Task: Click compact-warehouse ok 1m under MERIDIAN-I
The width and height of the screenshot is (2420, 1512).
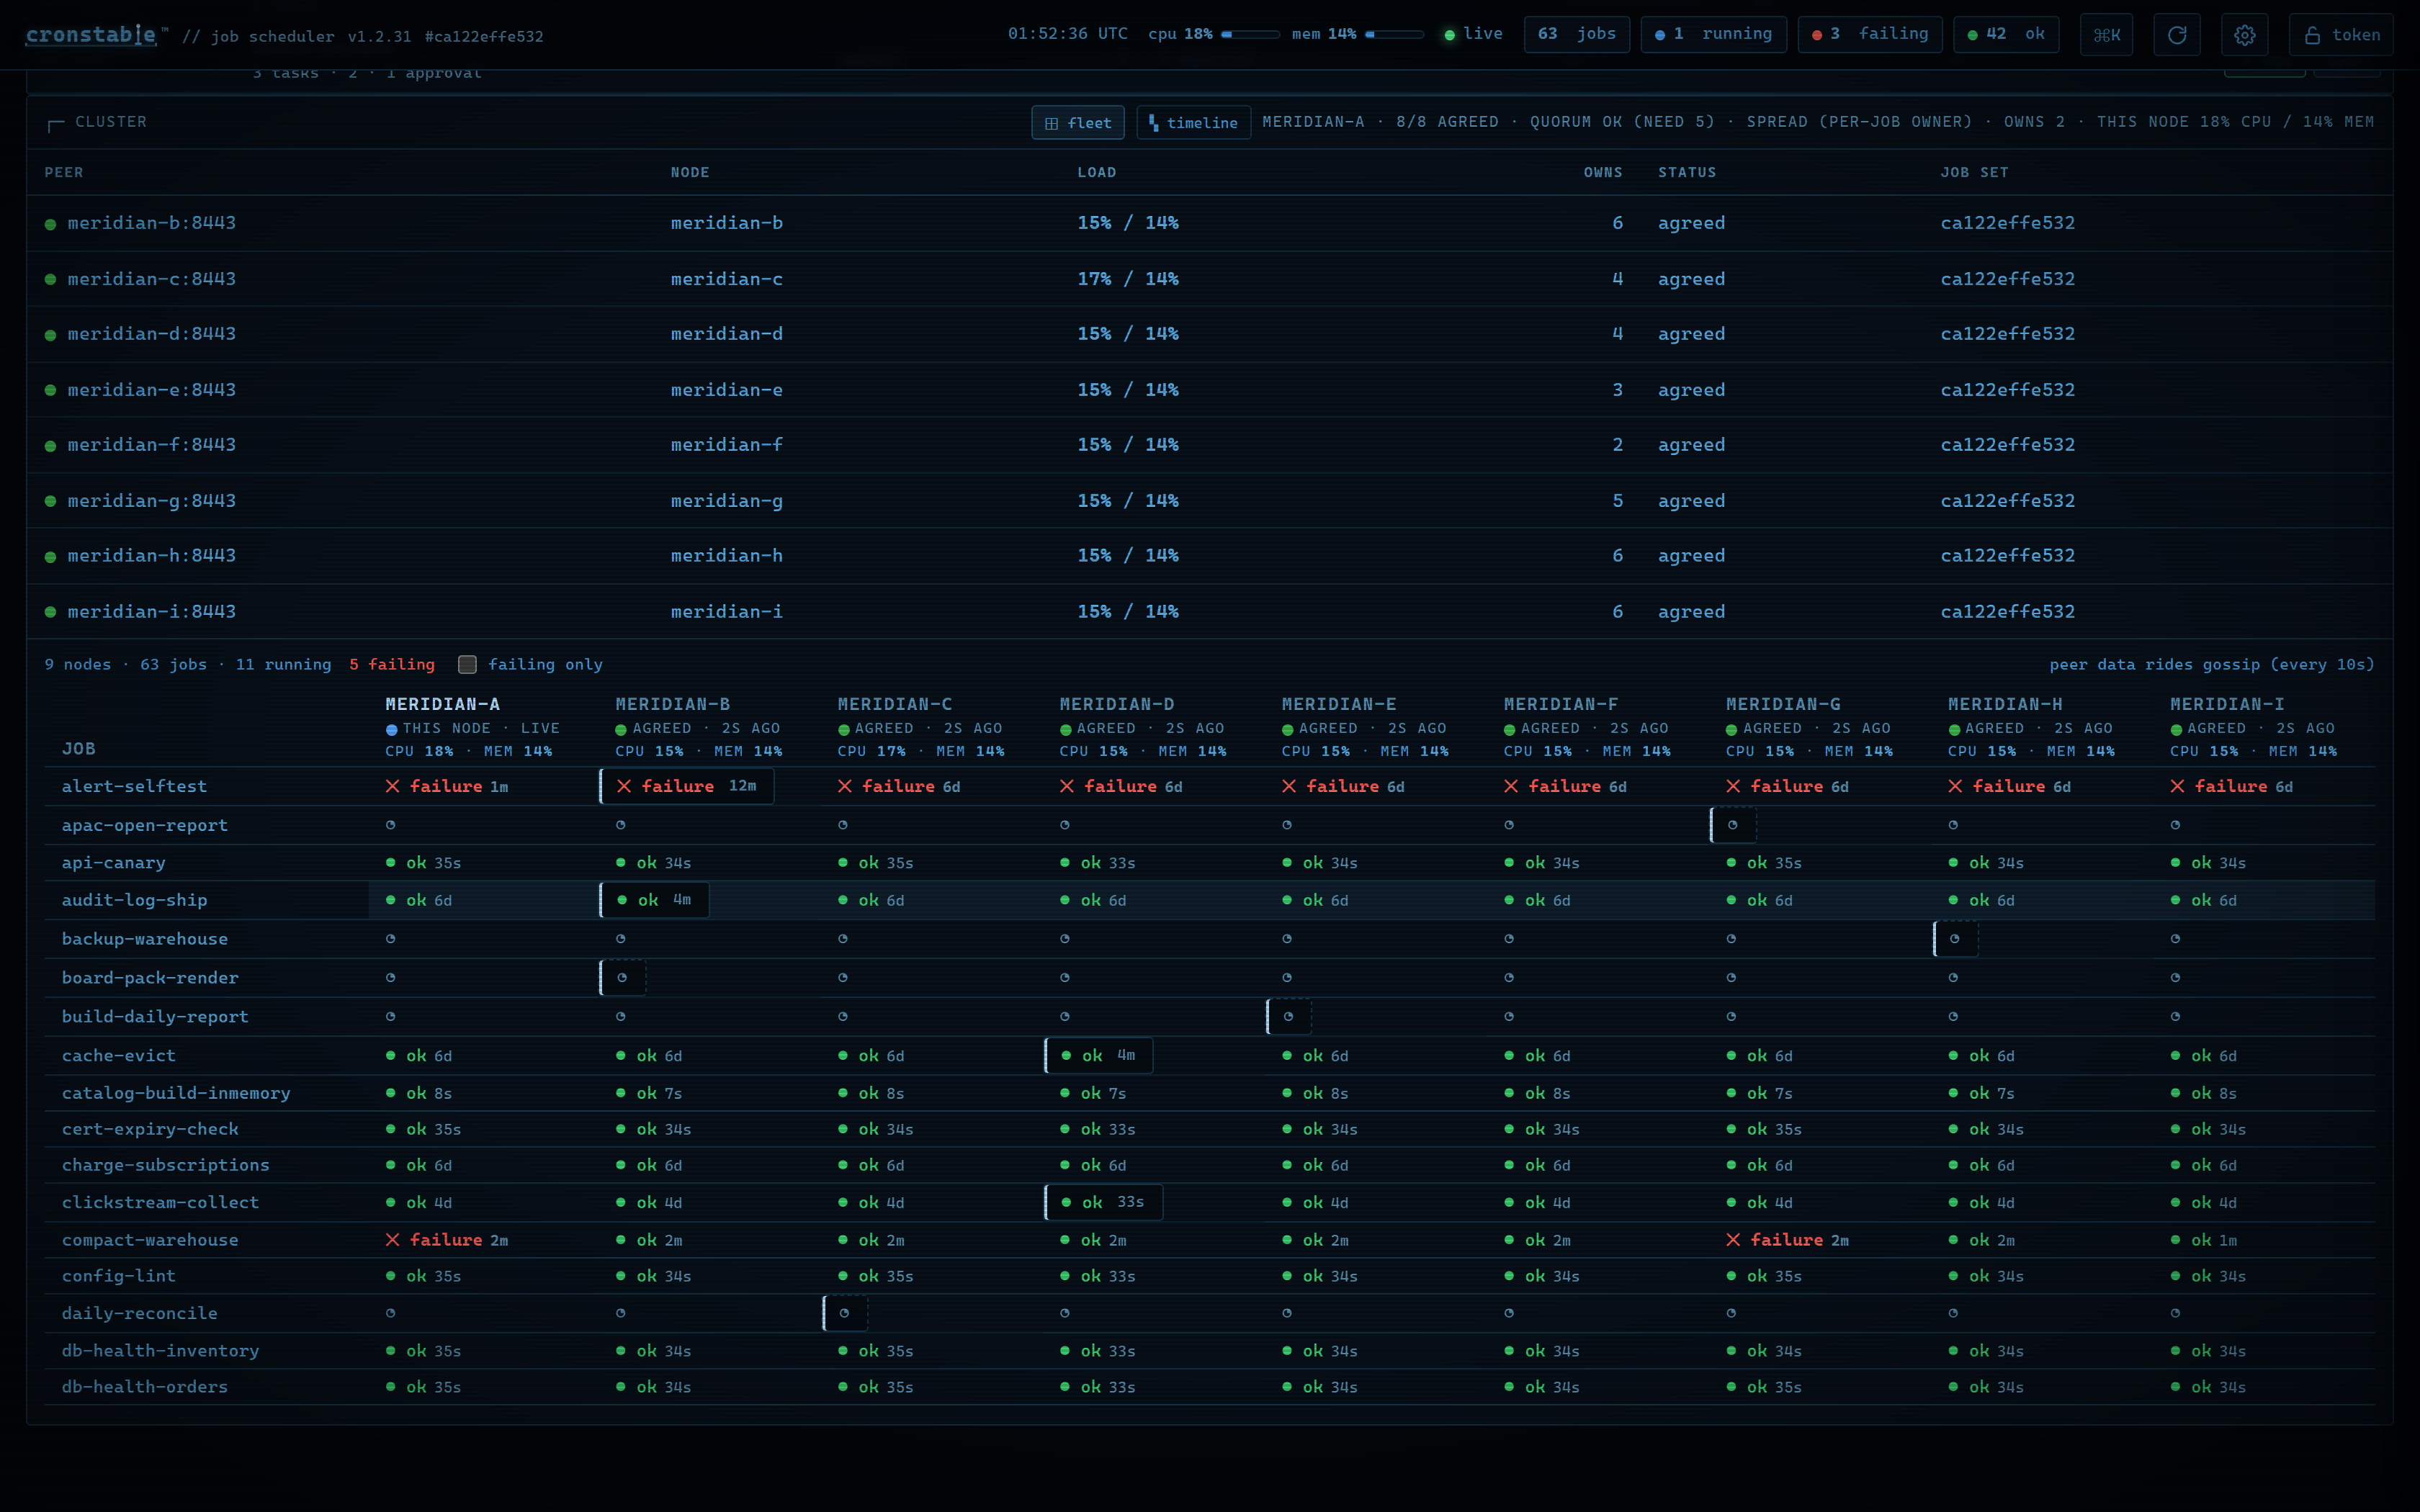Action: [2204, 1241]
